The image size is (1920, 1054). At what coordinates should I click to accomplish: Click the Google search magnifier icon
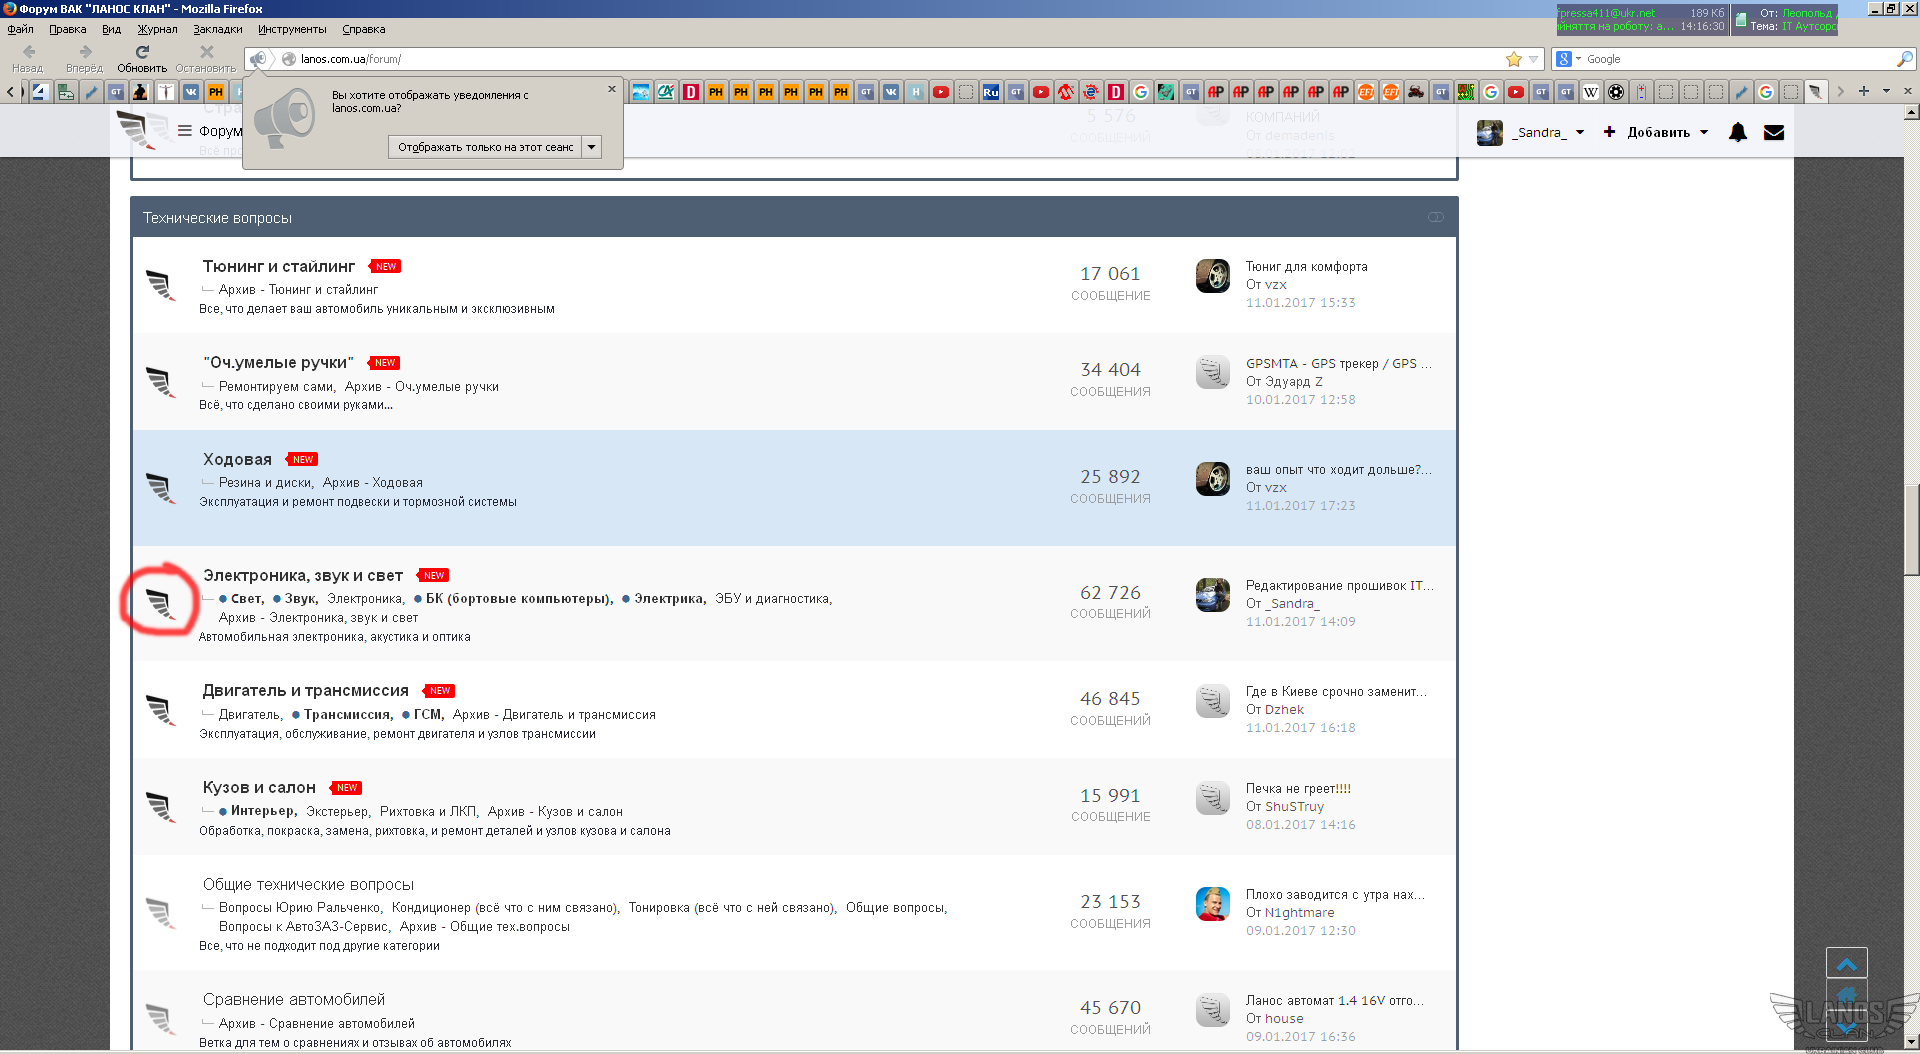[x=1904, y=59]
